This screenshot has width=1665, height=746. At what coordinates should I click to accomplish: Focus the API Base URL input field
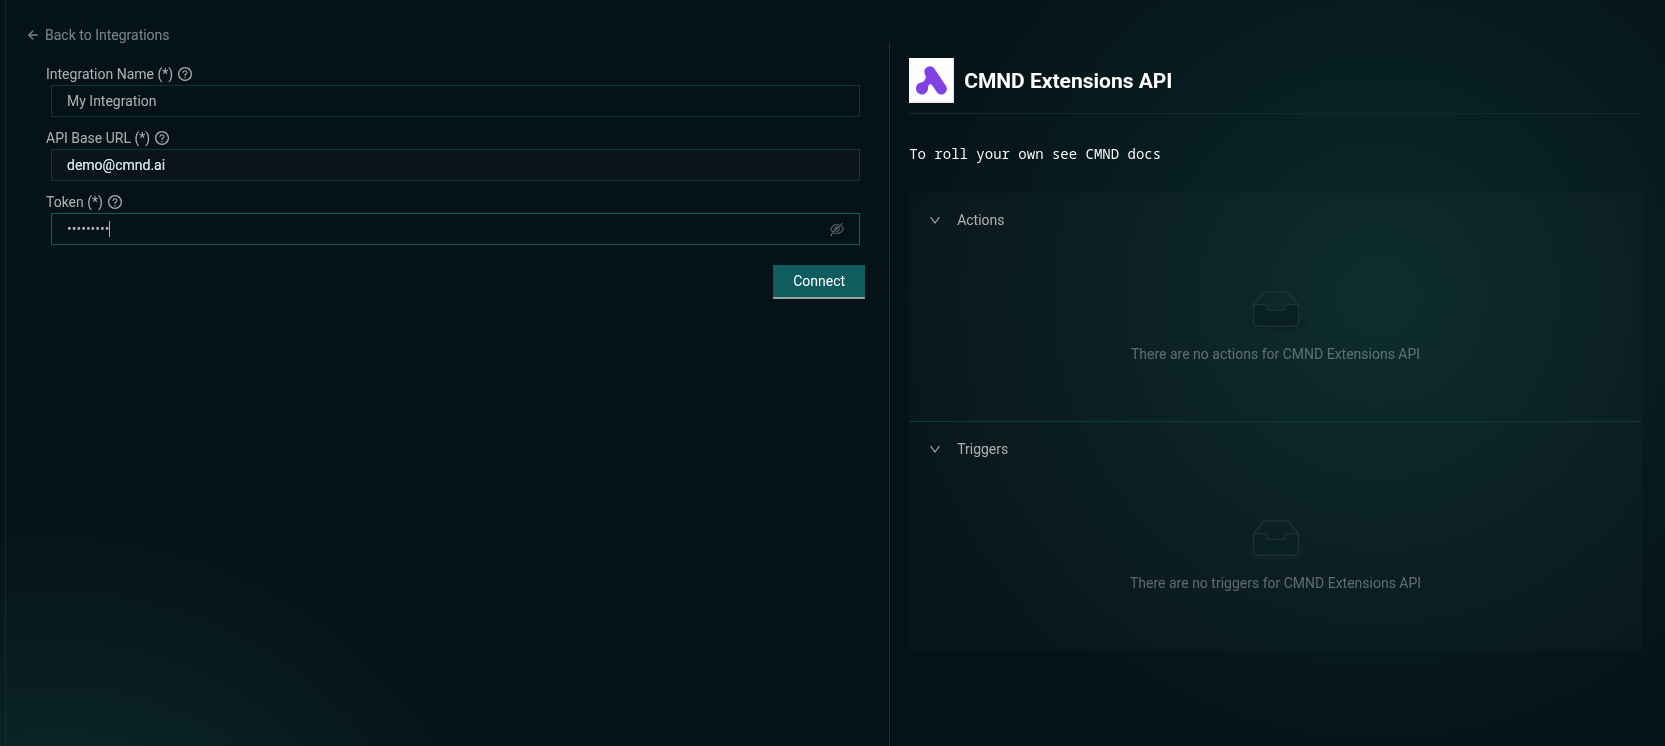coord(455,165)
